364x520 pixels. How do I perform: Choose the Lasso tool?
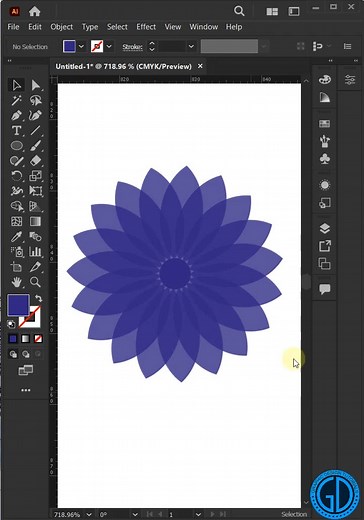(x=35, y=100)
